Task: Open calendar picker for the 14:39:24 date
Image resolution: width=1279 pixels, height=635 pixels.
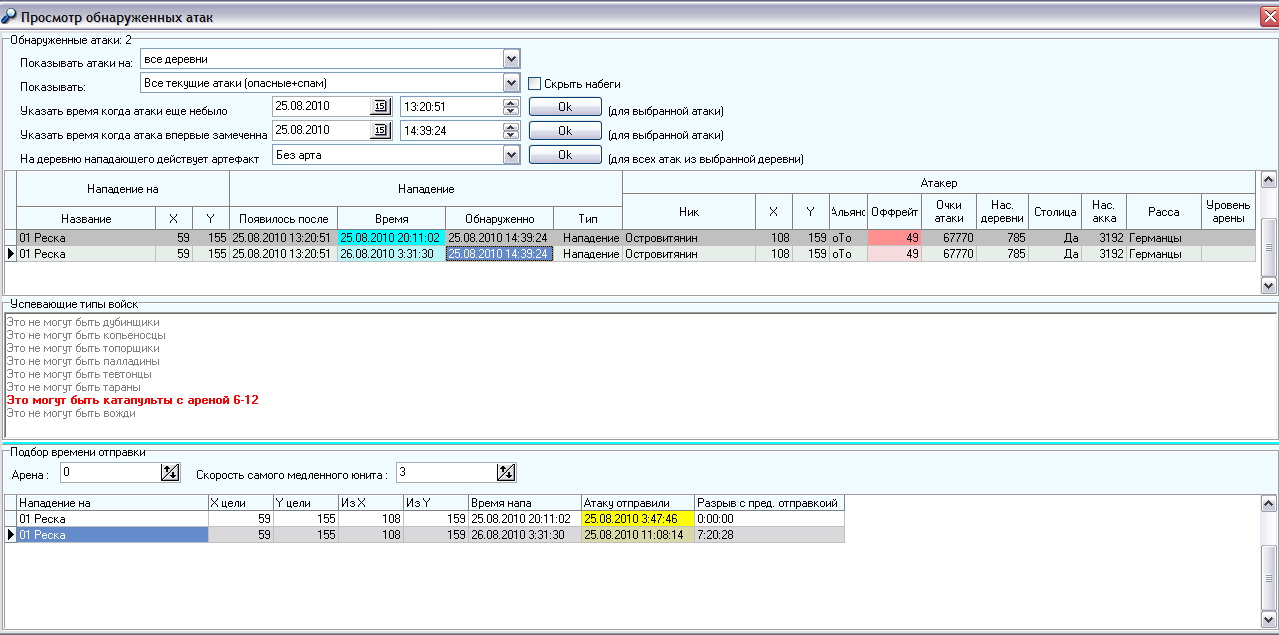Action: click(380, 130)
